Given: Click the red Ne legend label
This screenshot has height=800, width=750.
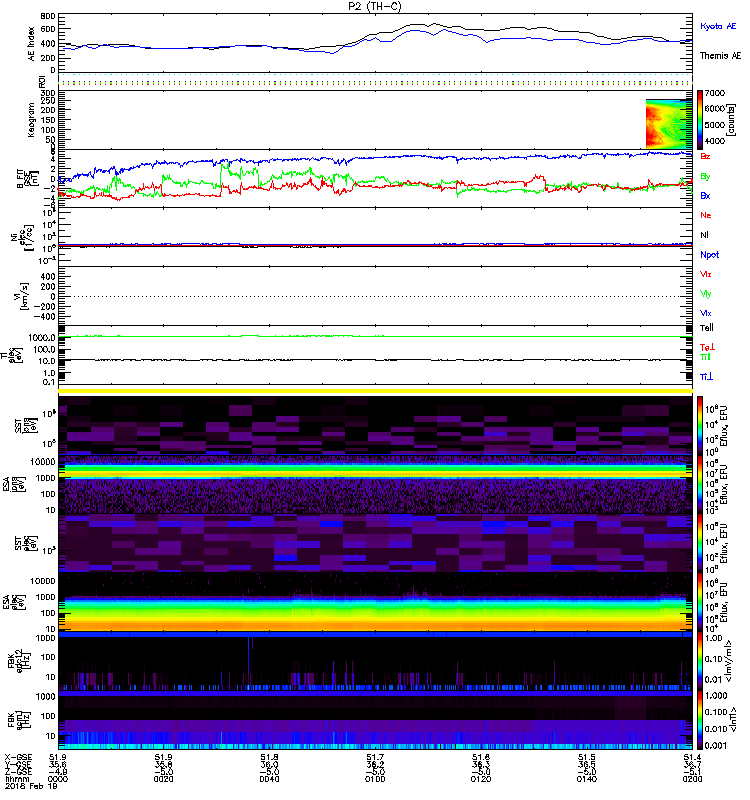Looking at the screenshot, I should pyautogui.click(x=706, y=215).
